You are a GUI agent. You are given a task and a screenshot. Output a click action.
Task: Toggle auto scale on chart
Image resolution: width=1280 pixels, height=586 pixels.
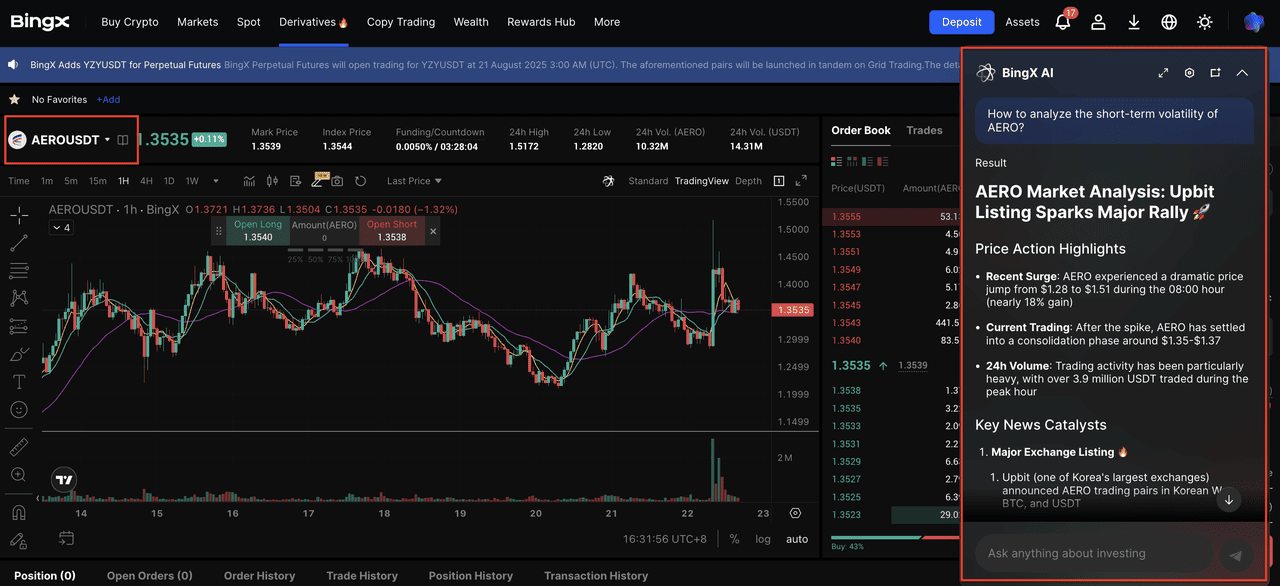797,539
